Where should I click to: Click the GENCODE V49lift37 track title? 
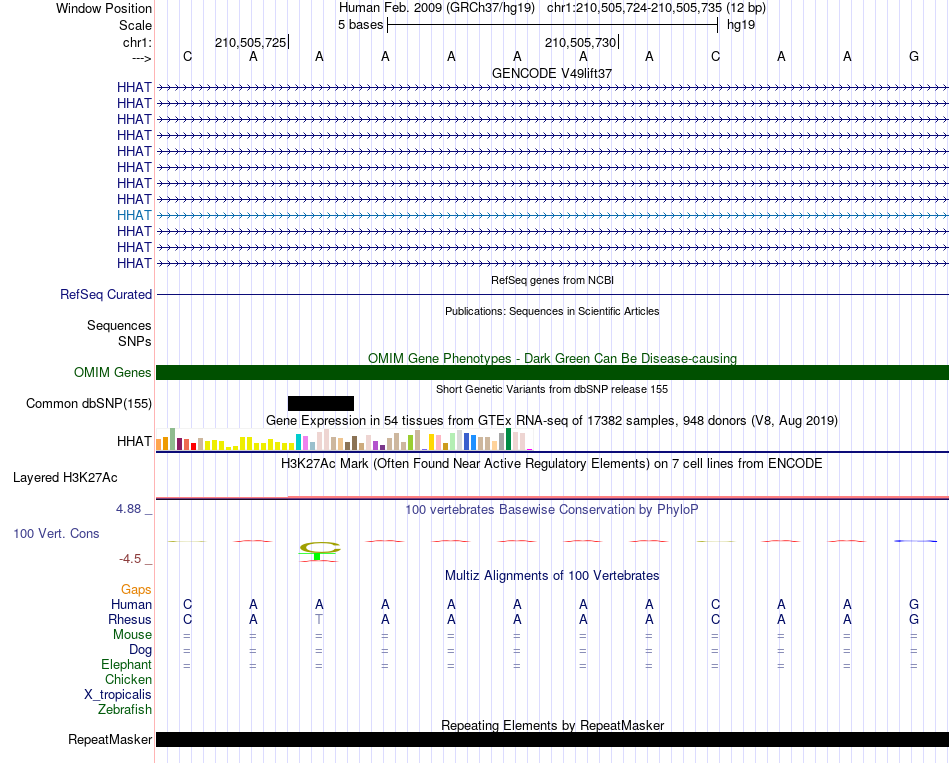click(552, 73)
